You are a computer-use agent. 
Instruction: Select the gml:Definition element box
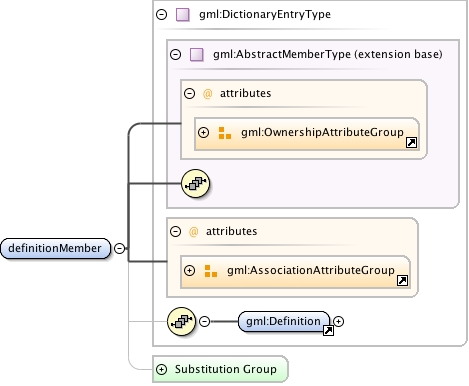tap(284, 321)
